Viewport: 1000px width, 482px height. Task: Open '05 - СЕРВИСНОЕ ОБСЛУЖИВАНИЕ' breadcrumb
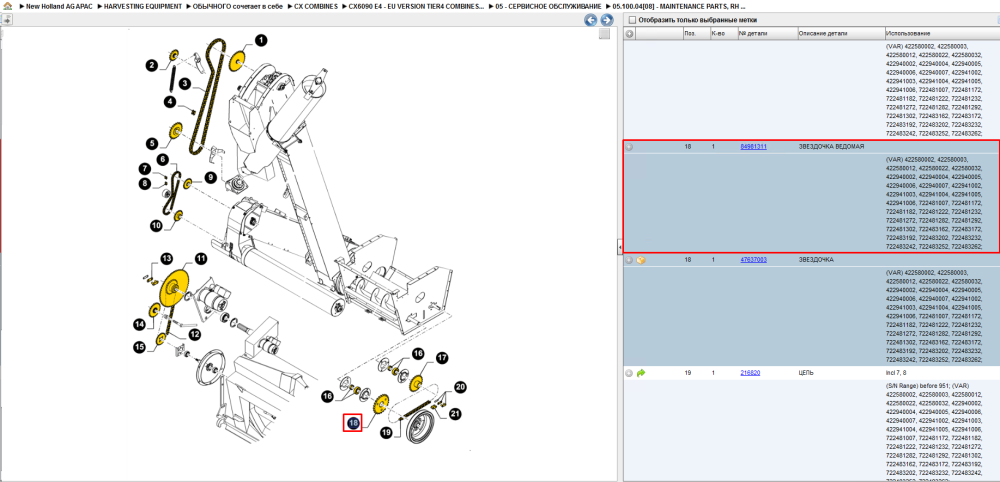[x=548, y=6]
